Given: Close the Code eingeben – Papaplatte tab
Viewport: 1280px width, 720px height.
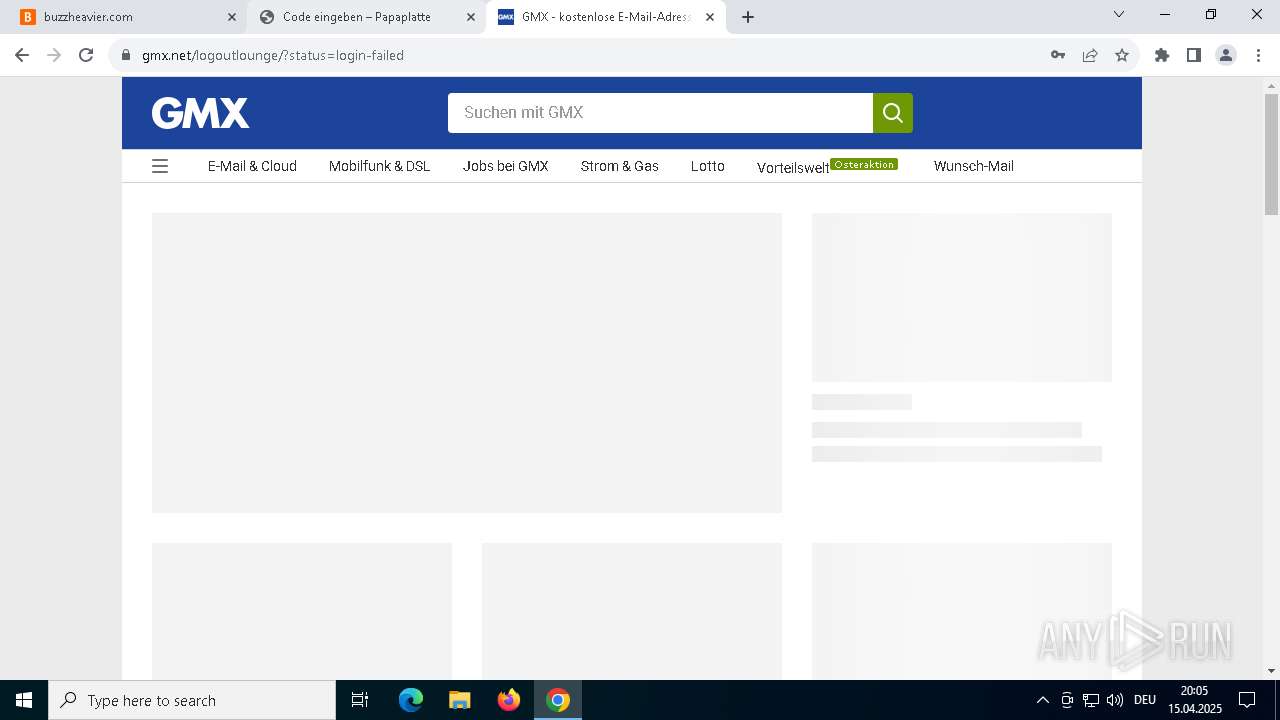Looking at the screenshot, I should click(471, 17).
